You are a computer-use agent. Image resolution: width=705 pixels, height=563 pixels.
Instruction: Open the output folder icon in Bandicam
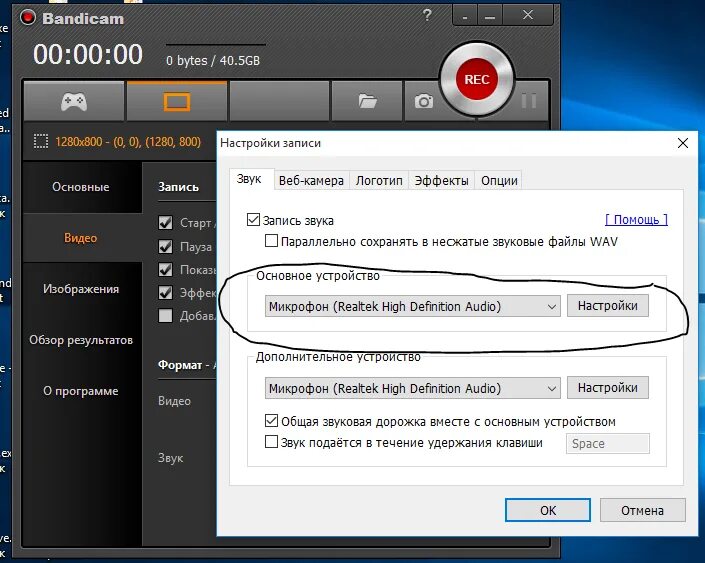[x=367, y=102]
